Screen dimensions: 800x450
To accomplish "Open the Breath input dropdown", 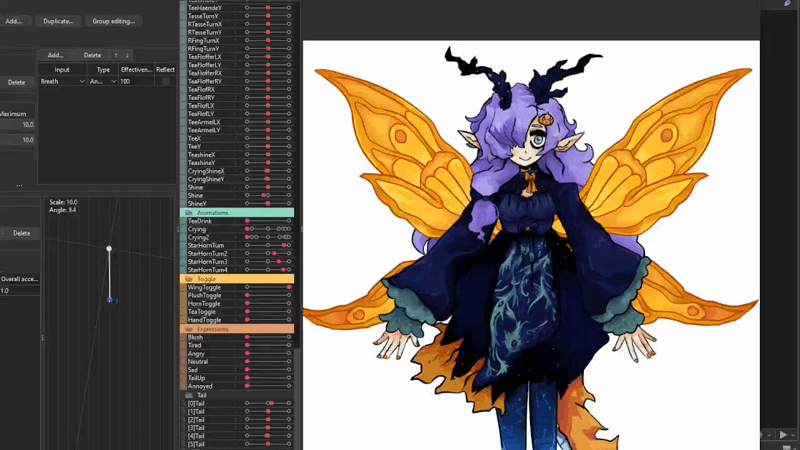I will click(x=62, y=81).
